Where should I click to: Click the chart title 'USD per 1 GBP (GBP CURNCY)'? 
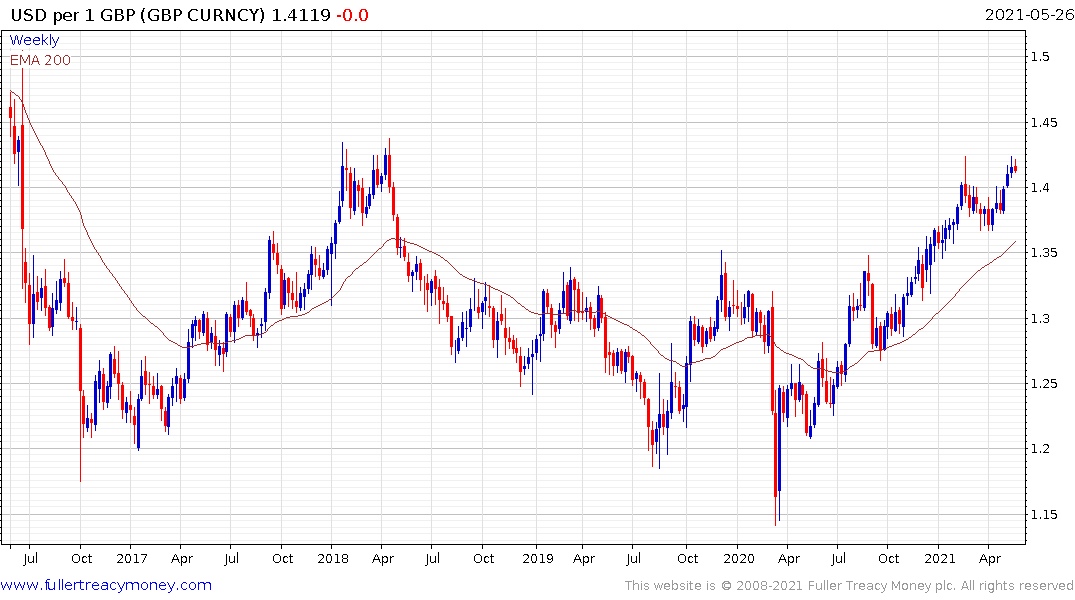click(x=138, y=15)
